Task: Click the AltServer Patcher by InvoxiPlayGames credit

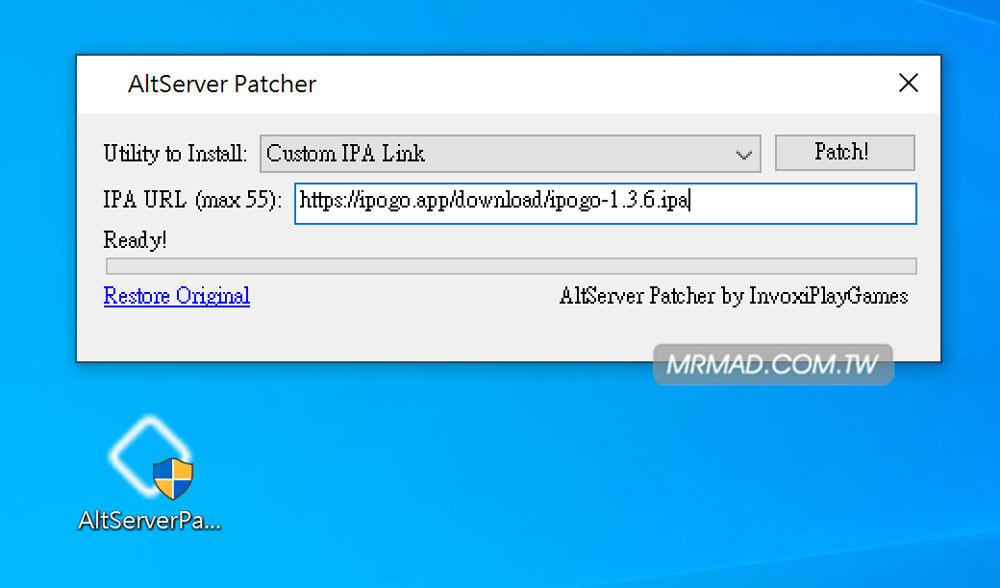Action: click(733, 297)
